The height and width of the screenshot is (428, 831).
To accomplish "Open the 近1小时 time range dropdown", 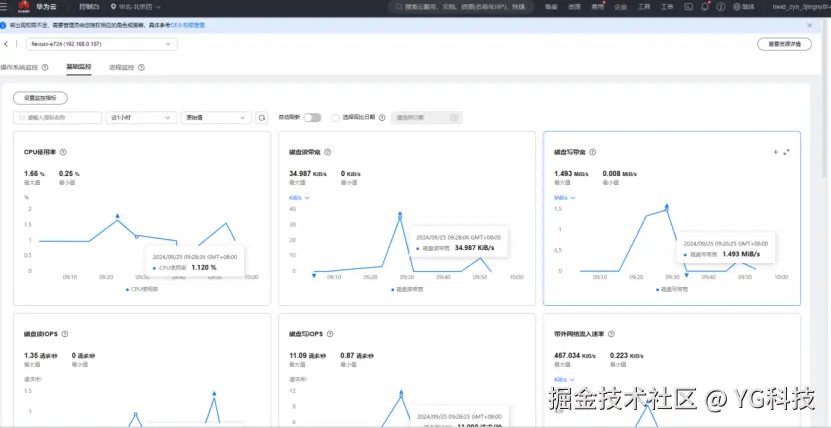I will click(141, 118).
